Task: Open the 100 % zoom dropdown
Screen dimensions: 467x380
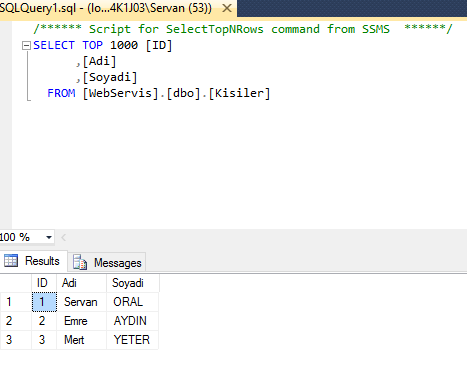Action: coord(49,237)
